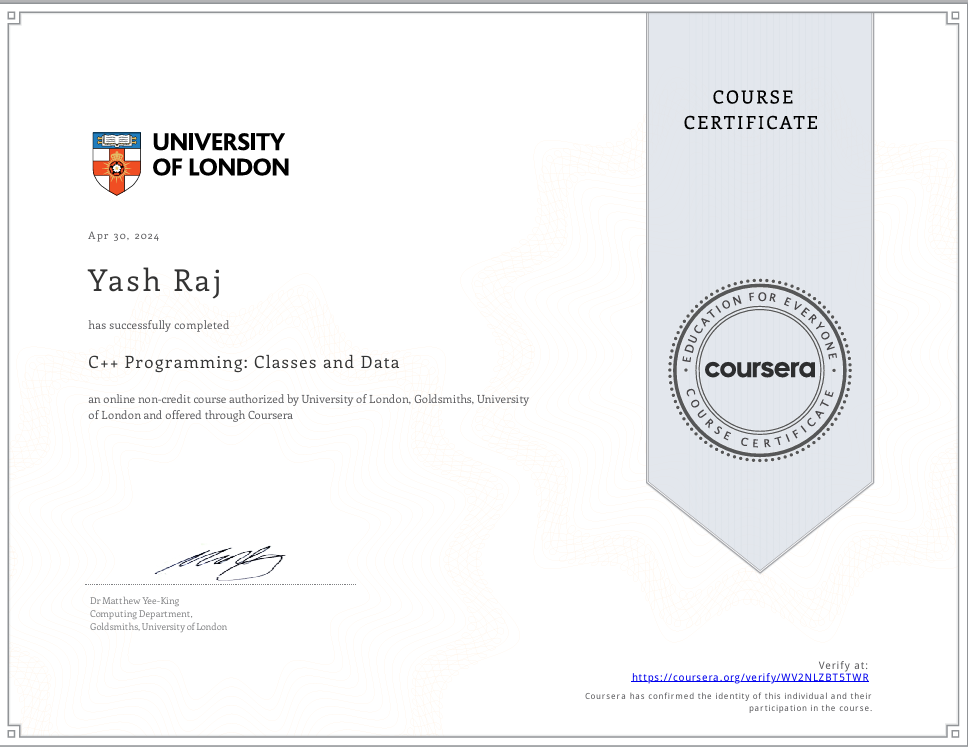Click the handwritten signature above the dotted line
The image size is (968, 747).
click(x=220, y=563)
